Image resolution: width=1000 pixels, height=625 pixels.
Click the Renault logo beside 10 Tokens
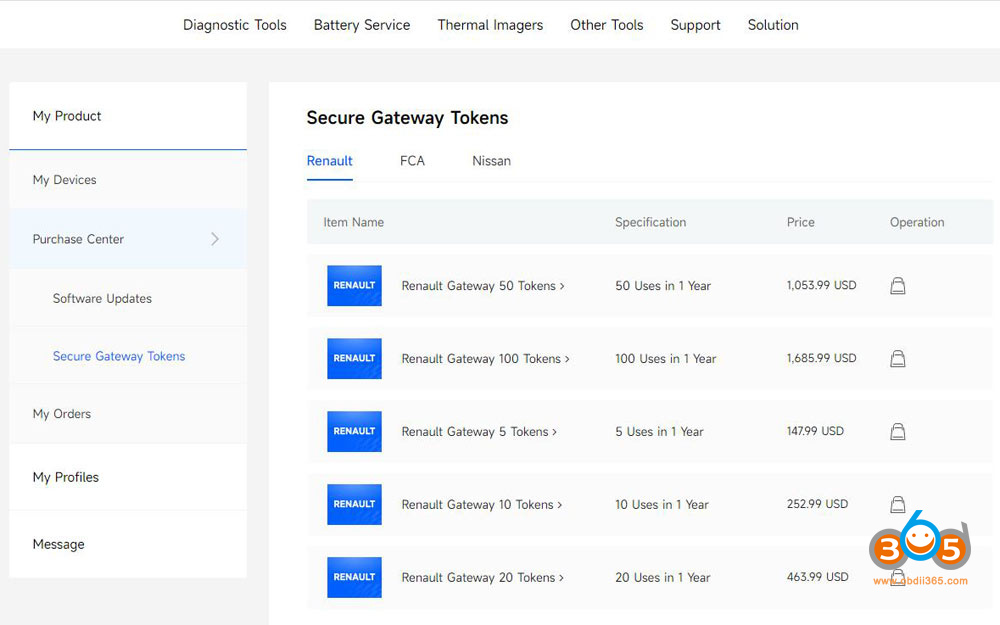pyautogui.click(x=354, y=504)
